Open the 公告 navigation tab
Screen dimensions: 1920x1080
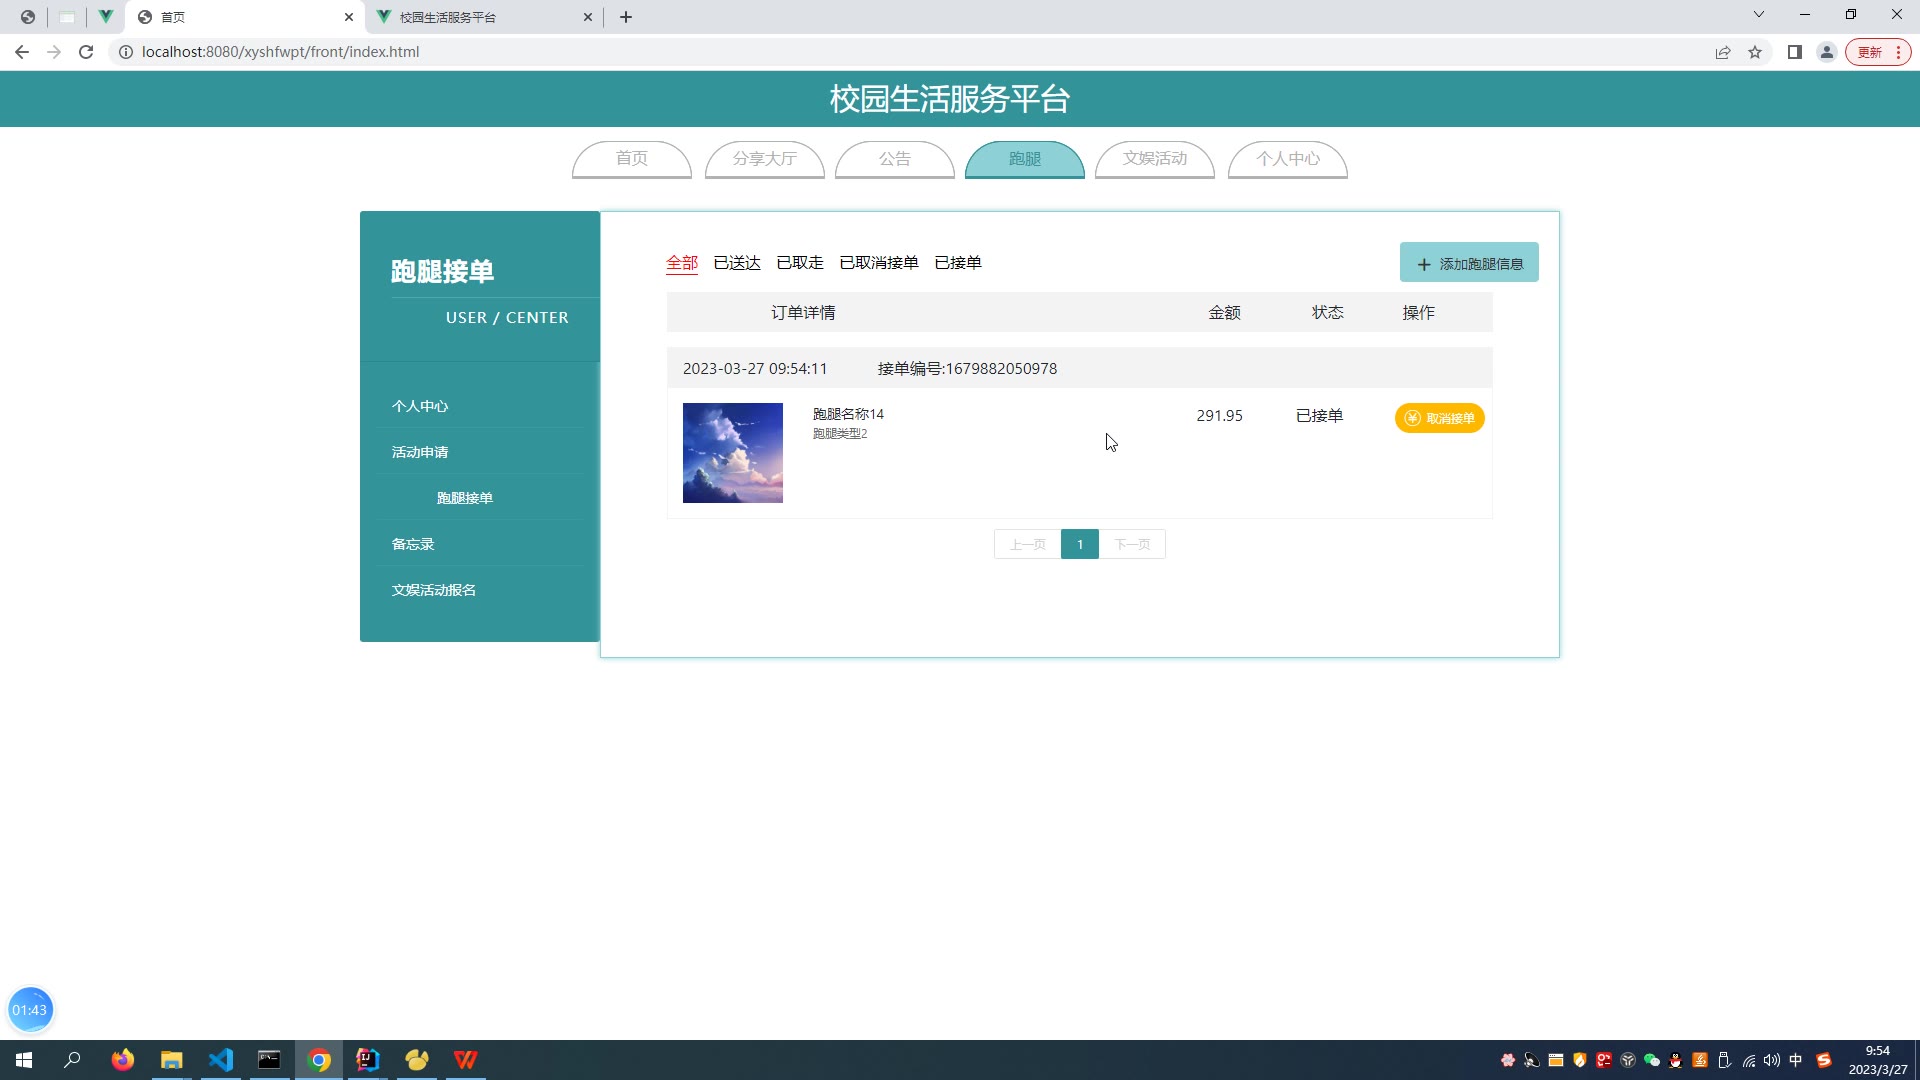tap(895, 159)
